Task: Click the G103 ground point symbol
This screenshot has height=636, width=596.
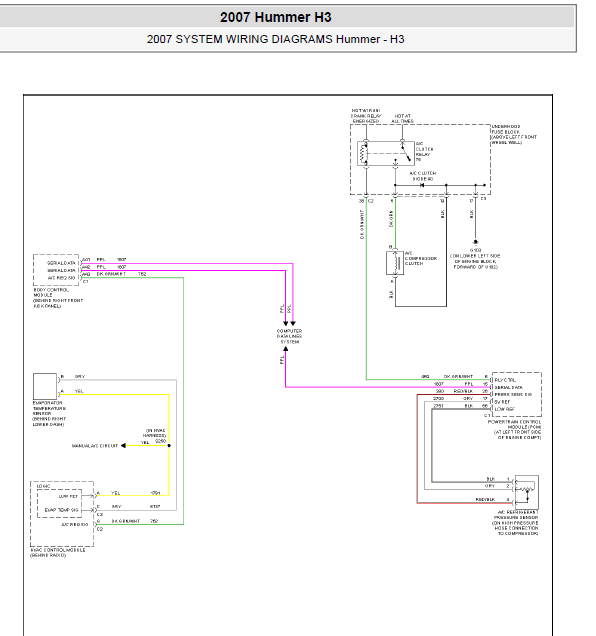Action: click(x=476, y=242)
